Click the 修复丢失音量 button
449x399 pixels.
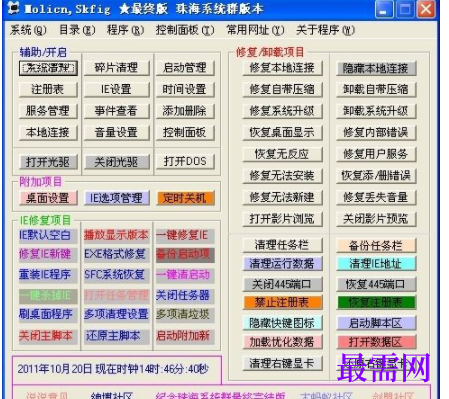pyautogui.click(x=376, y=197)
